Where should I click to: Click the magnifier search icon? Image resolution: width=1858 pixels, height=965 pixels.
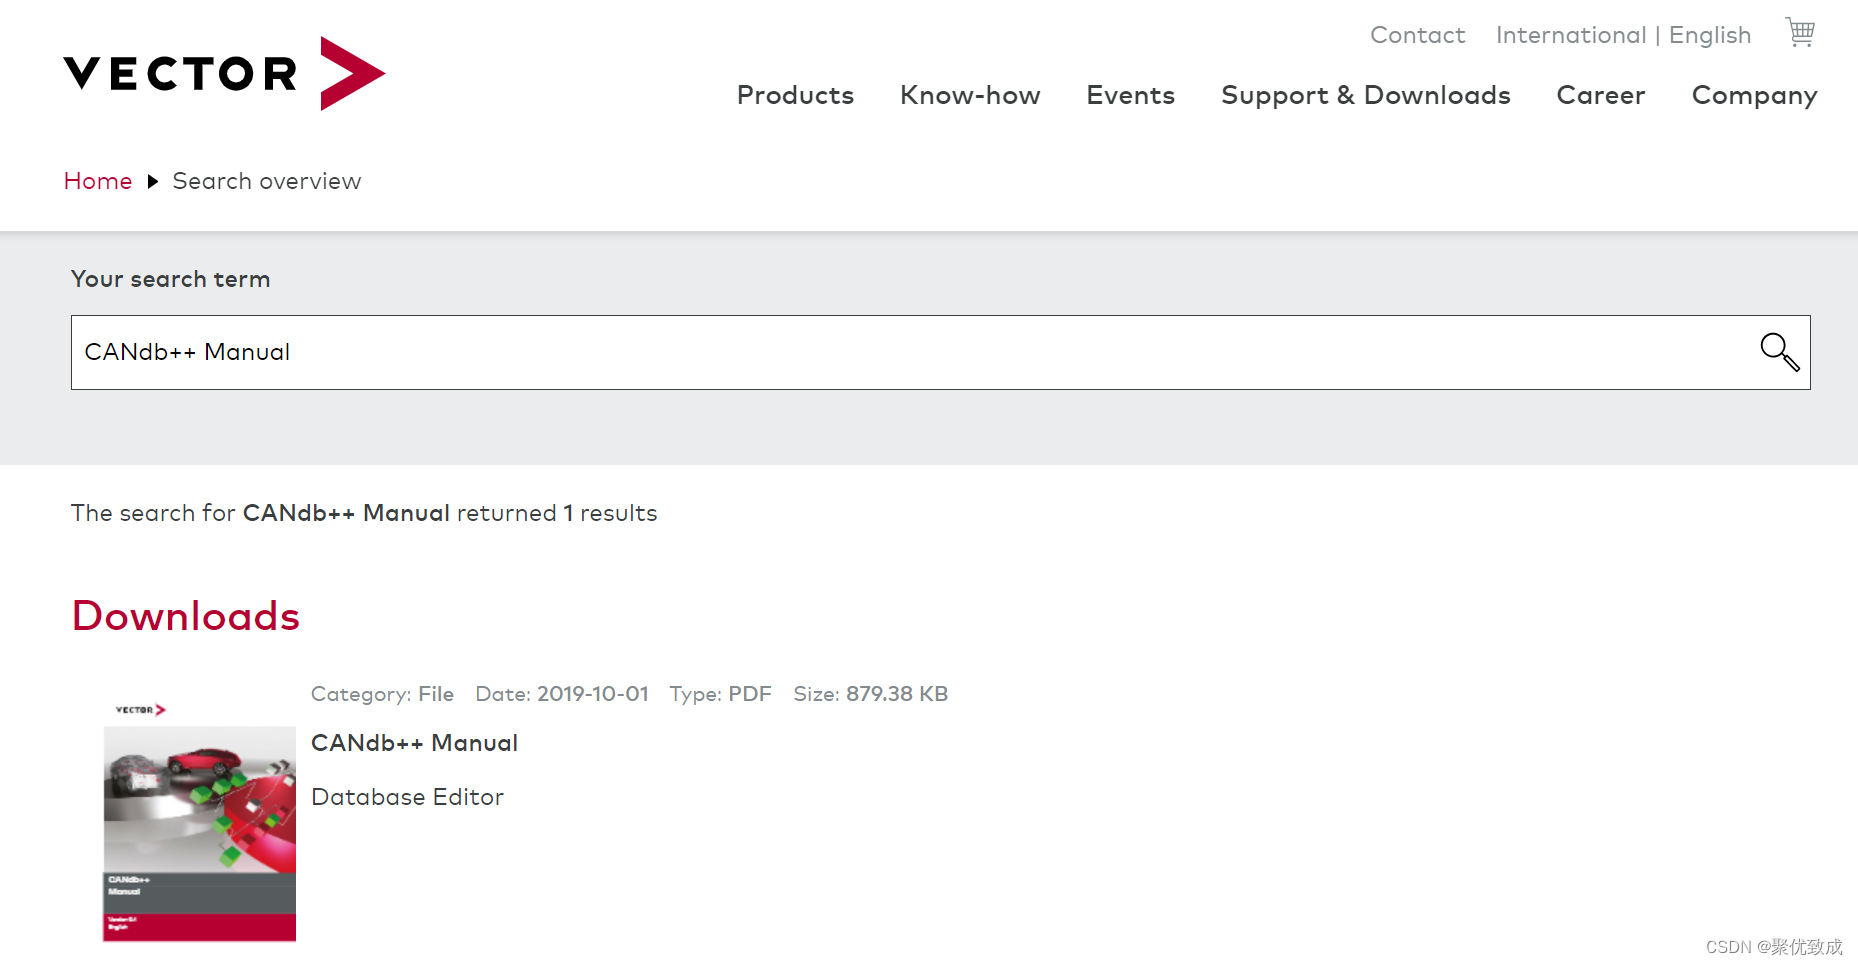pos(1780,352)
